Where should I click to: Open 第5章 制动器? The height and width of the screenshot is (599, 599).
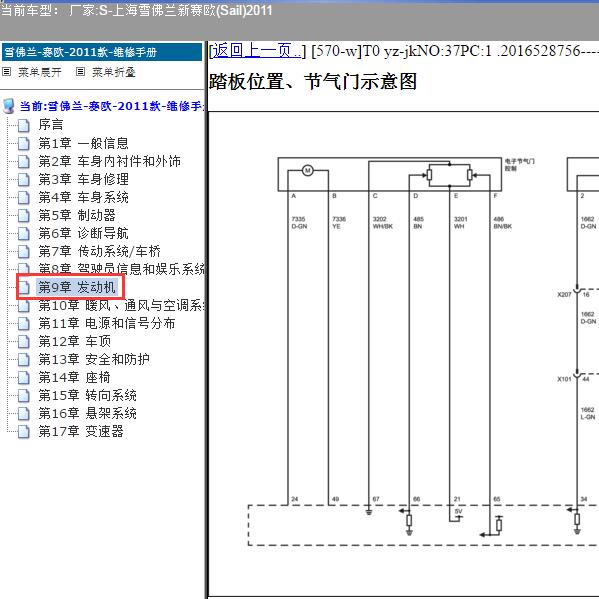point(77,215)
